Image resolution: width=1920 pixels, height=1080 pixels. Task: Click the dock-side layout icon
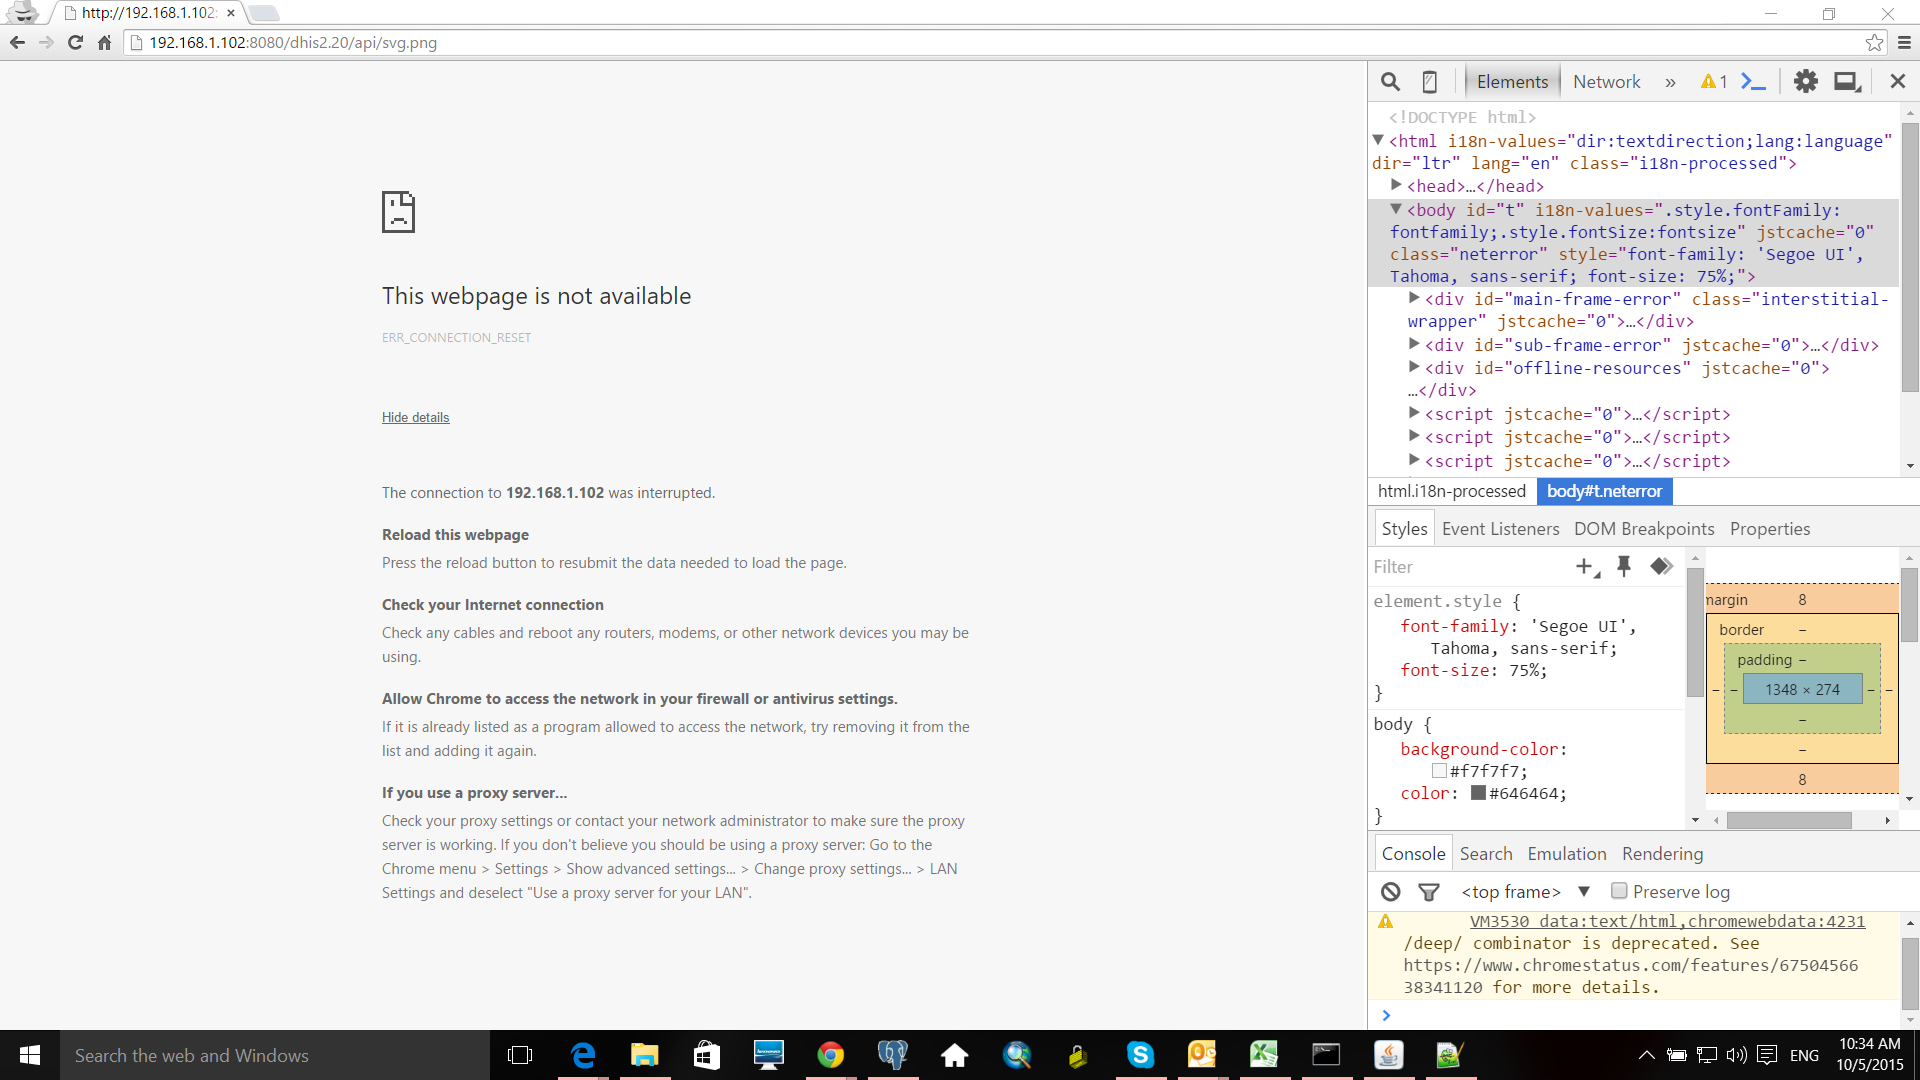pos(1847,82)
